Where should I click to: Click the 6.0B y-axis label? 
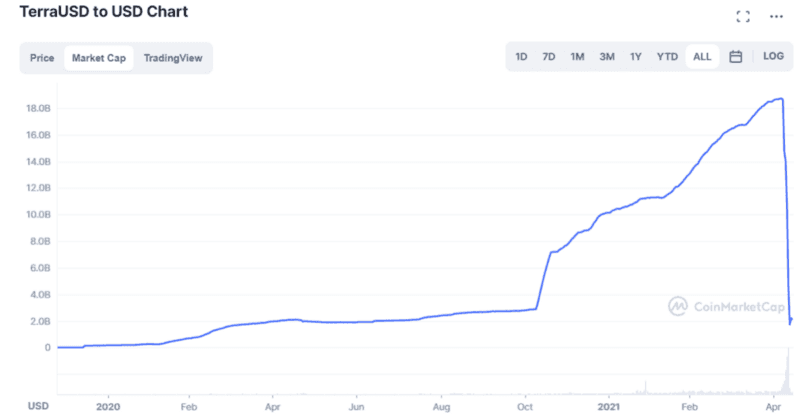pyautogui.click(x=40, y=268)
